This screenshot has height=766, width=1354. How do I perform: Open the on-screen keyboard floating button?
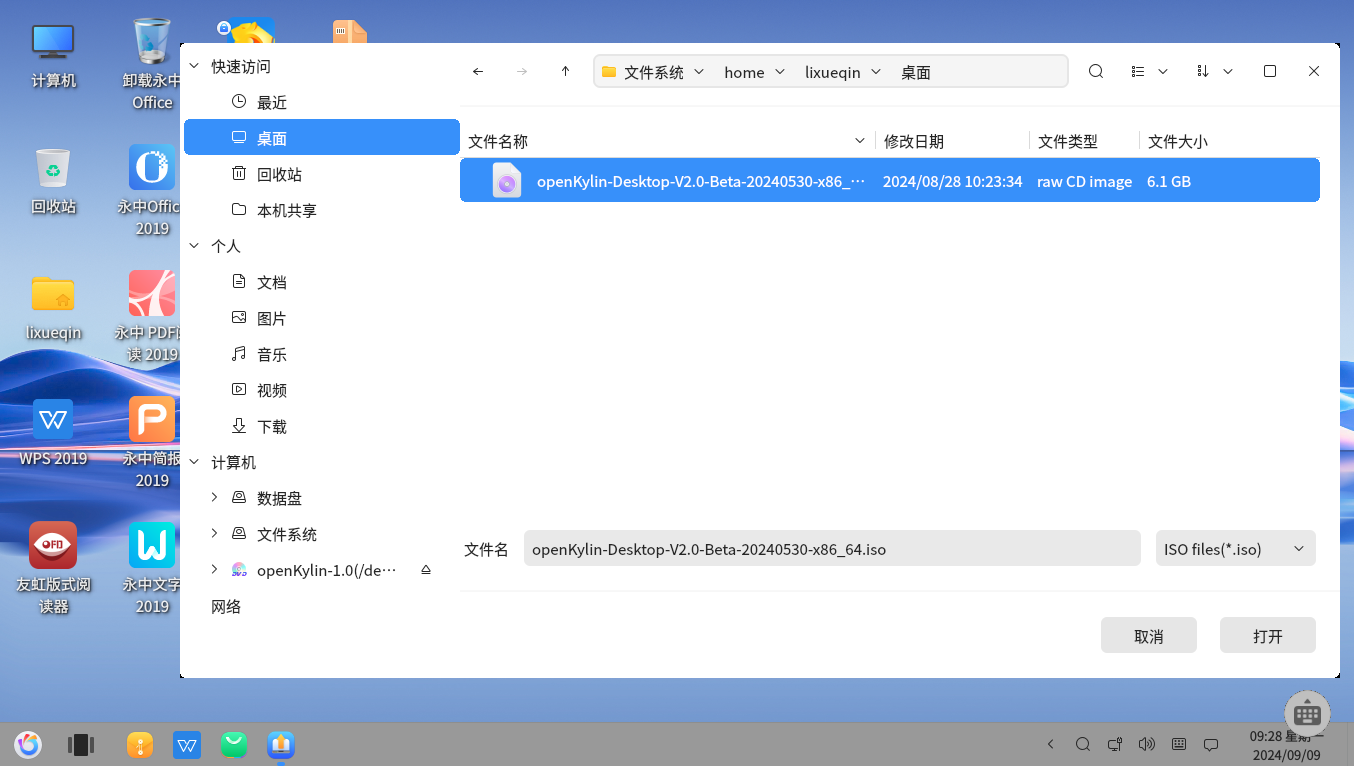[x=1307, y=714]
